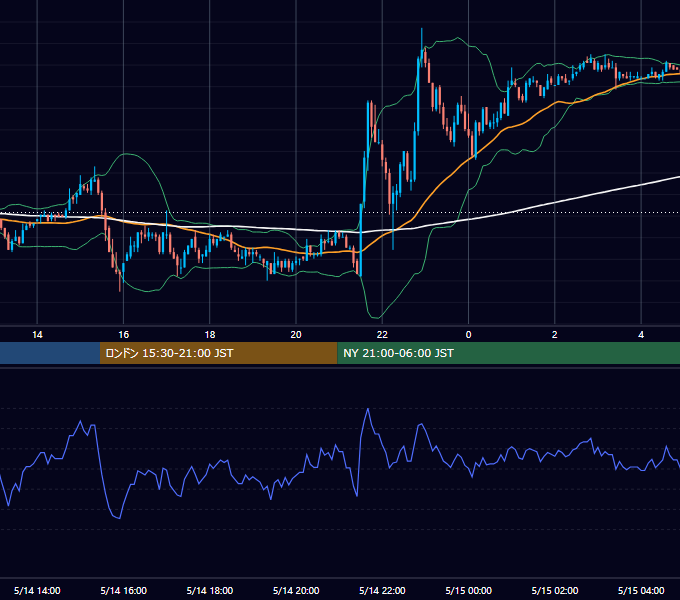The image size is (680, 600).
Task: Click the 2 hour label on the upper chart axis
Action: 555,335
